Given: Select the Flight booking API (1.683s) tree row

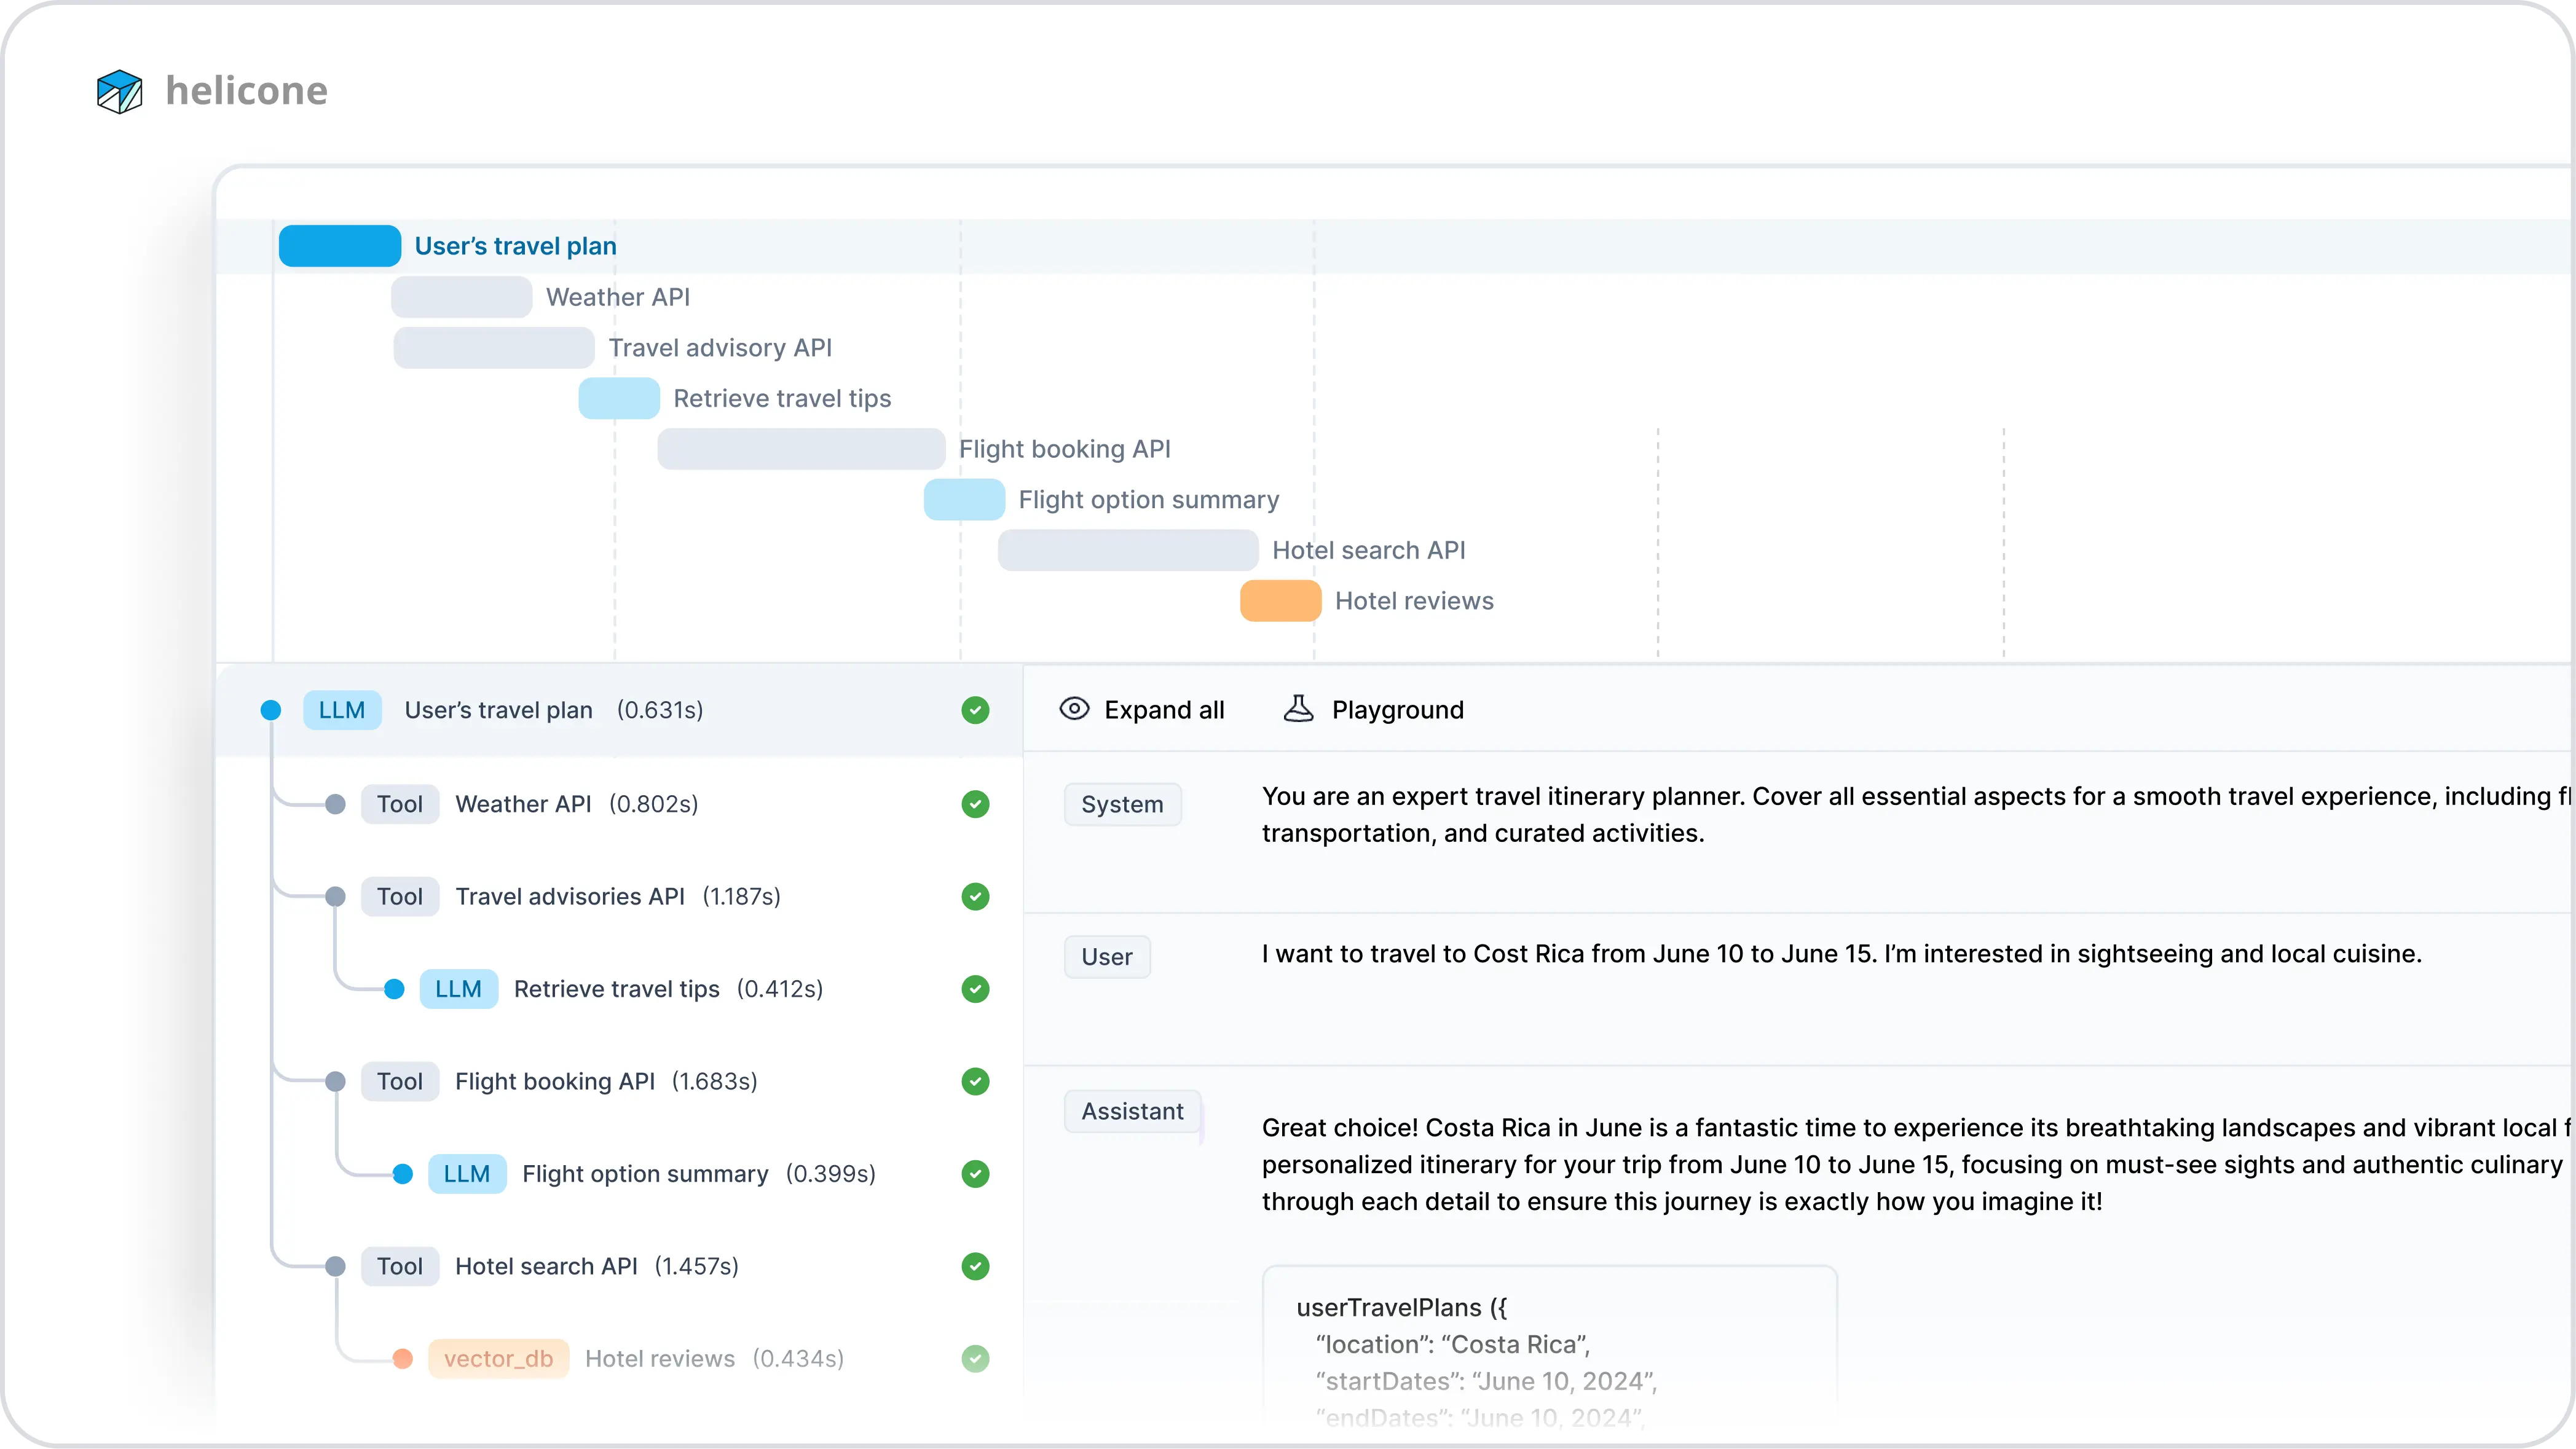Looking at the screenshot, I should pyautogui.click(x=620, y=1082).
